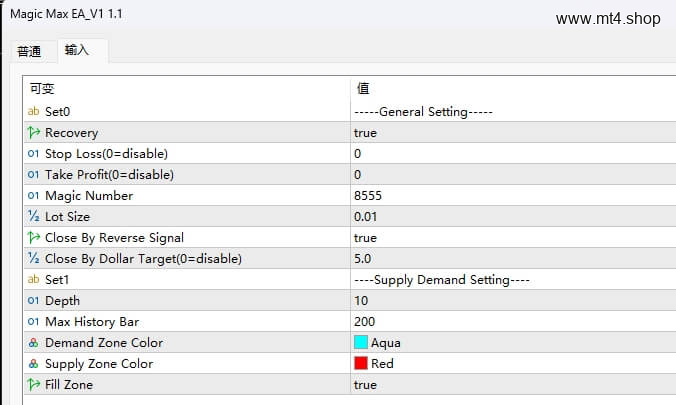The image size is (676, 405).
Task: Select the Supply Zone Color label
Action: coord(99,364)
